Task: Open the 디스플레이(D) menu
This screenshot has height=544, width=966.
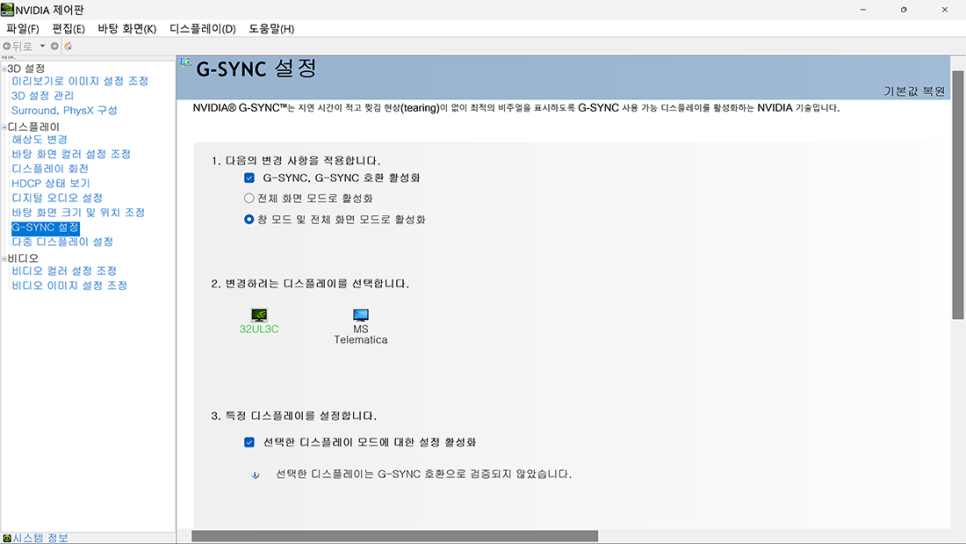Action: [202, 29]
